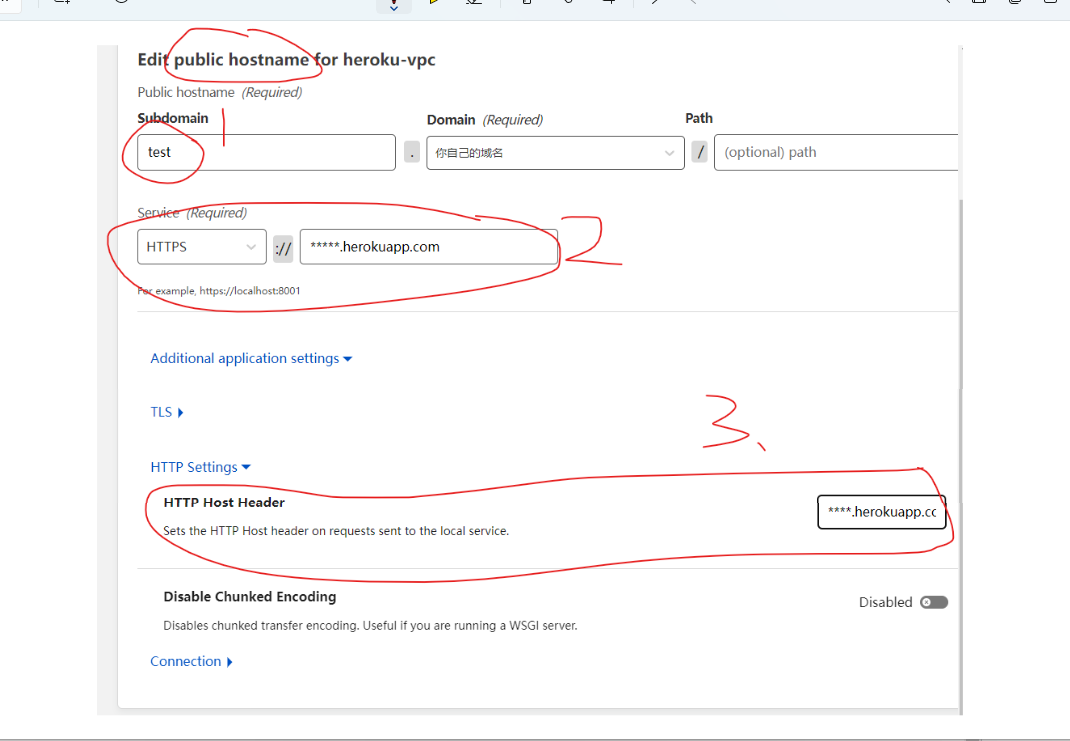Open the Domain dropdown

(556, 153)
